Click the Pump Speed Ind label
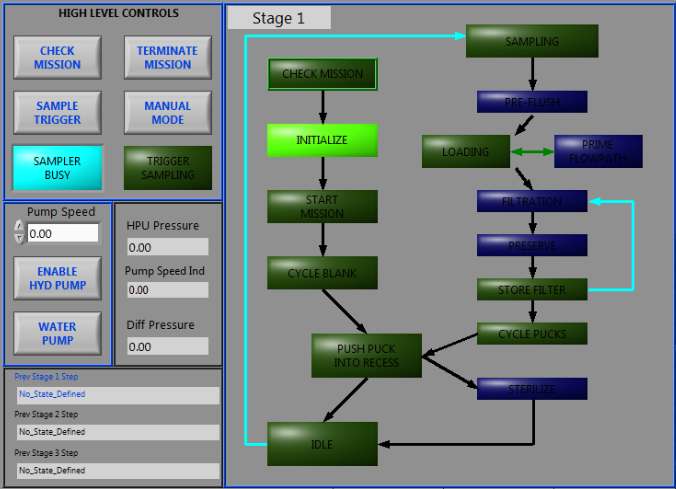676x489 pixels. (x=165, y=271)
